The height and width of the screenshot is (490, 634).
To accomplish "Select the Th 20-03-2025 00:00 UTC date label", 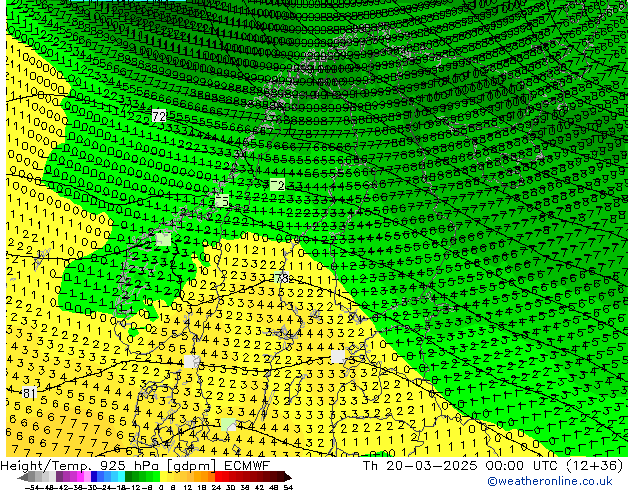I will [492, 466].
